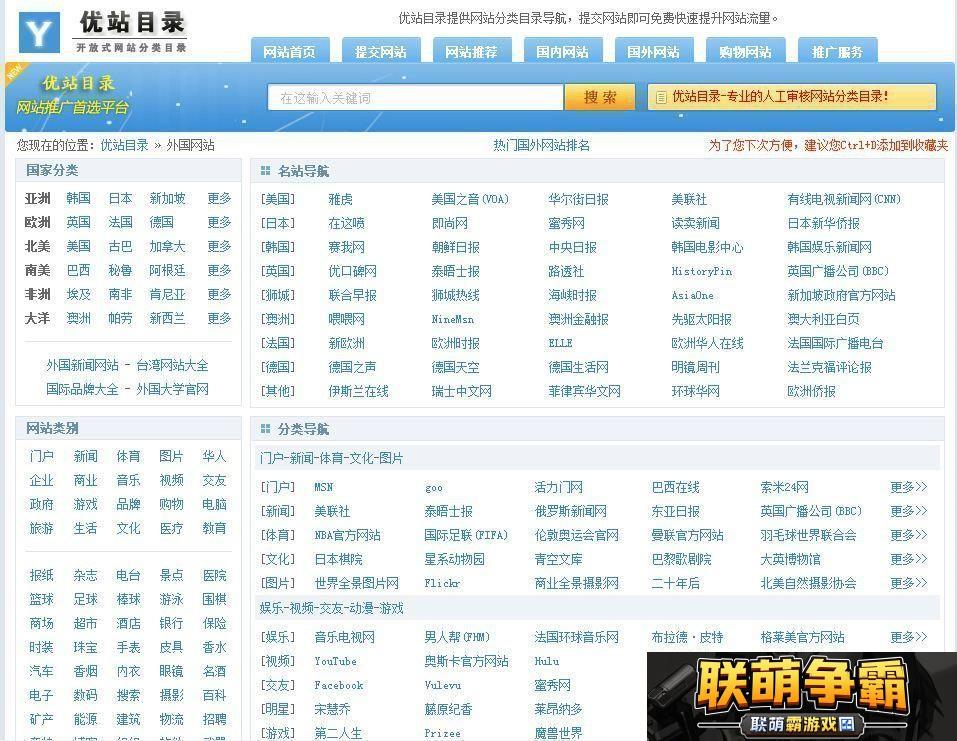Open the MSN portal link
This screenshot has height=741, width=957.
click(323, 487)
